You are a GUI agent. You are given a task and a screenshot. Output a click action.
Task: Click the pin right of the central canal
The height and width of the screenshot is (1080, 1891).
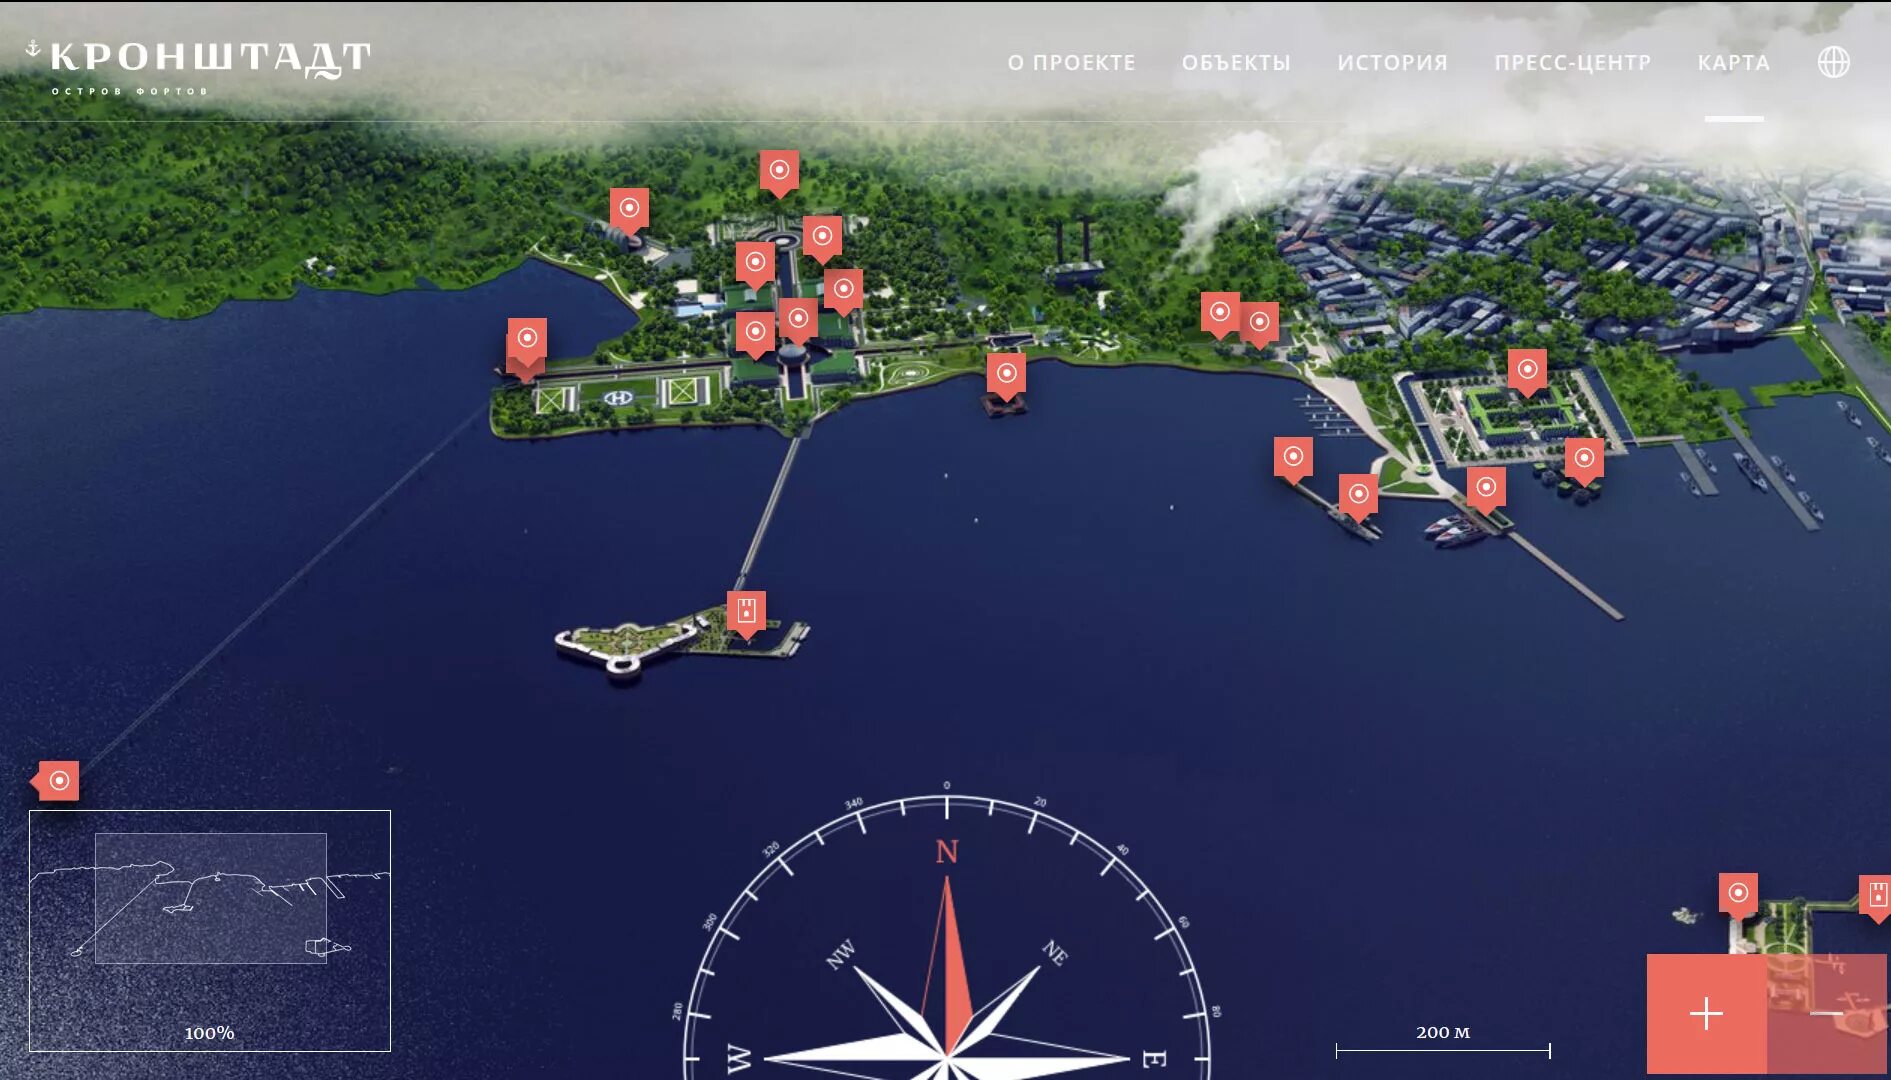pos(843,291)
